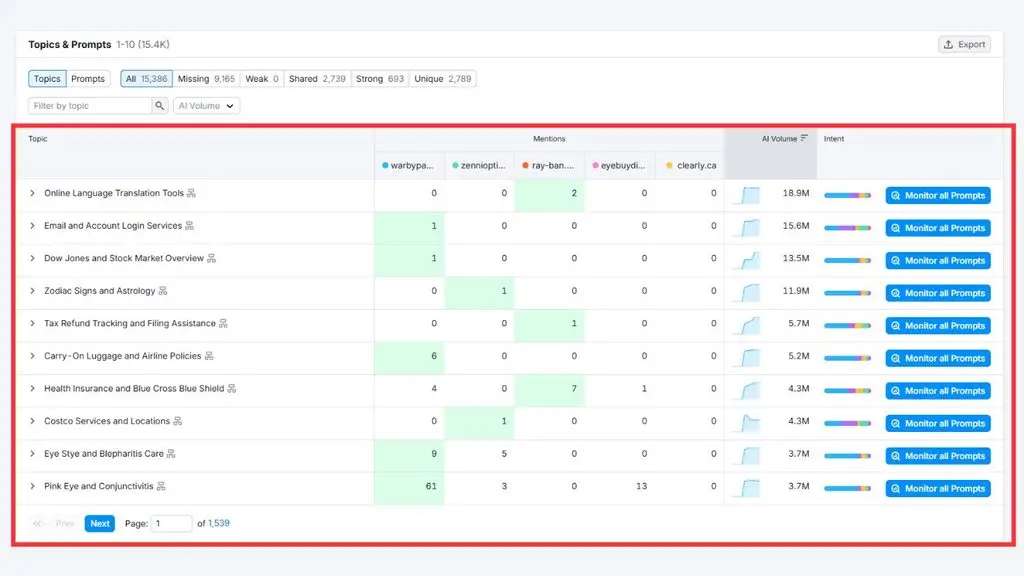
Task: Open the trend chart for Dow Jones and Stock Market Overview
Action: [x=747, y=260]
